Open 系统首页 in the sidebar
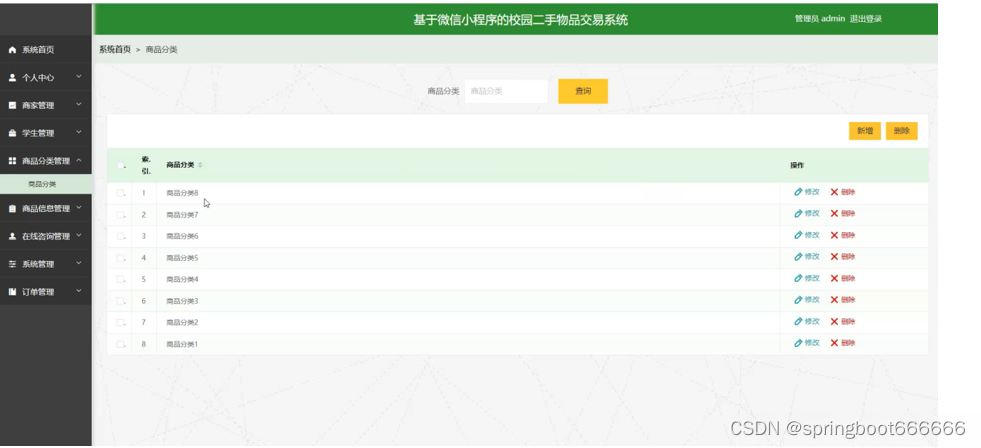981x448 pixels. coord(46,50)
